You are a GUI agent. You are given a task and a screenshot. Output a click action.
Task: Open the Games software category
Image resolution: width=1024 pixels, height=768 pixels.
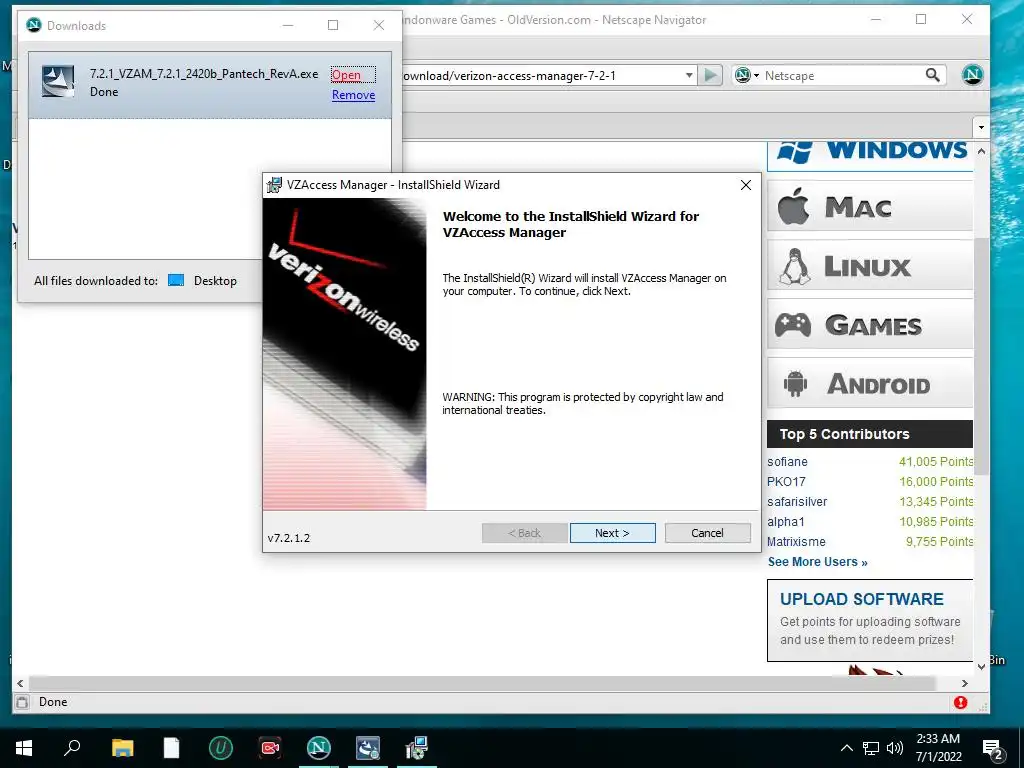[x=870, y=325]
